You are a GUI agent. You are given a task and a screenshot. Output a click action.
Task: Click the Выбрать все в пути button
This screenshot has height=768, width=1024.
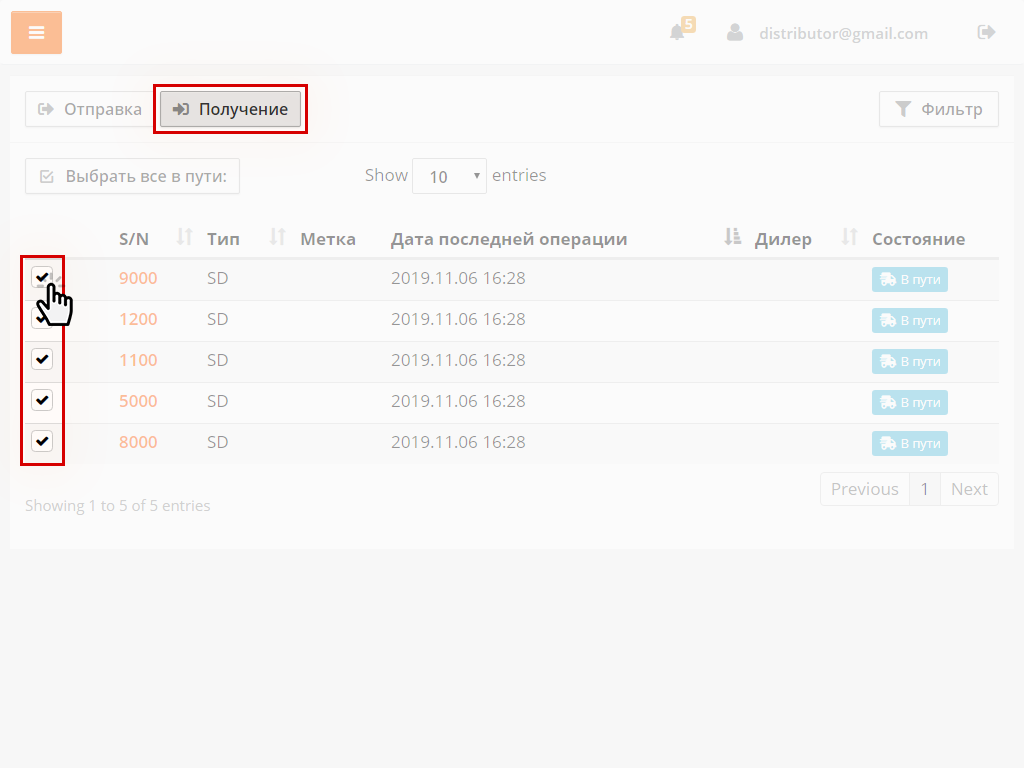click(132, 176)
